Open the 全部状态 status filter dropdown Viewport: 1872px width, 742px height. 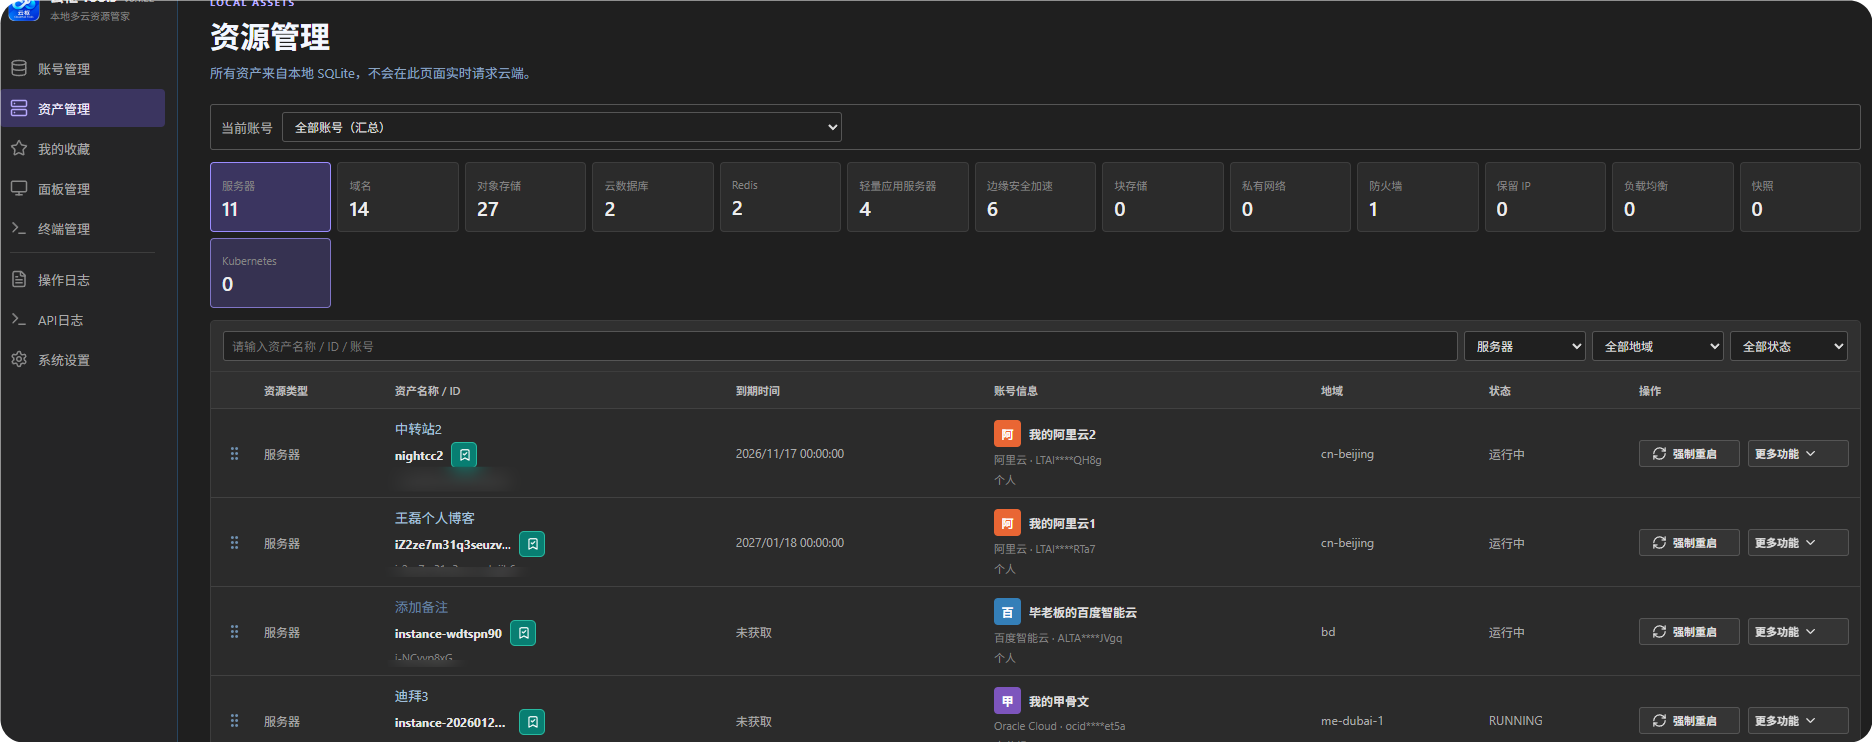click(1789, 346)
